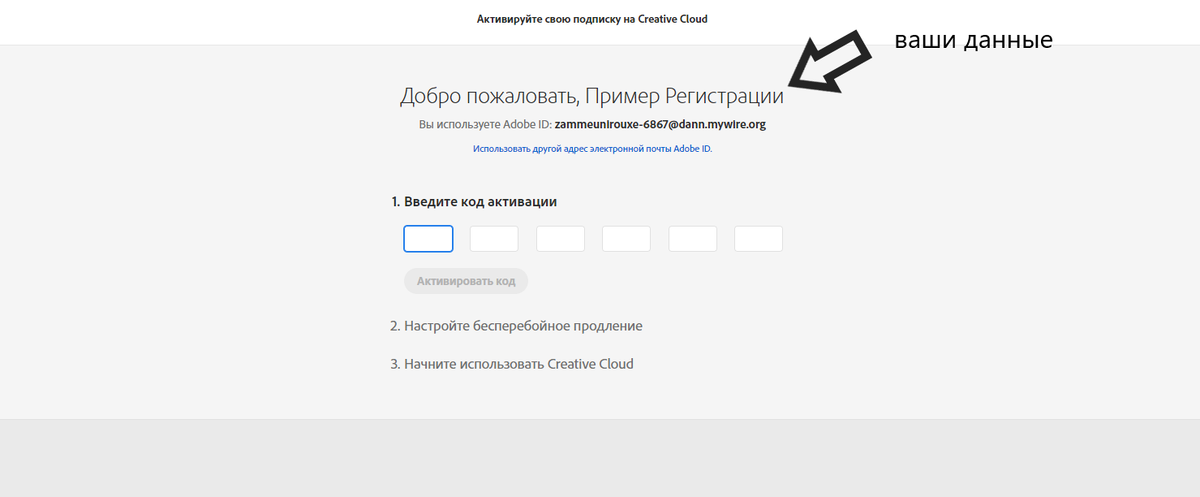Viewport: 1200px width, 497px height.
Task: Click the third activation code input box
Action: click(x=560, y=238)
